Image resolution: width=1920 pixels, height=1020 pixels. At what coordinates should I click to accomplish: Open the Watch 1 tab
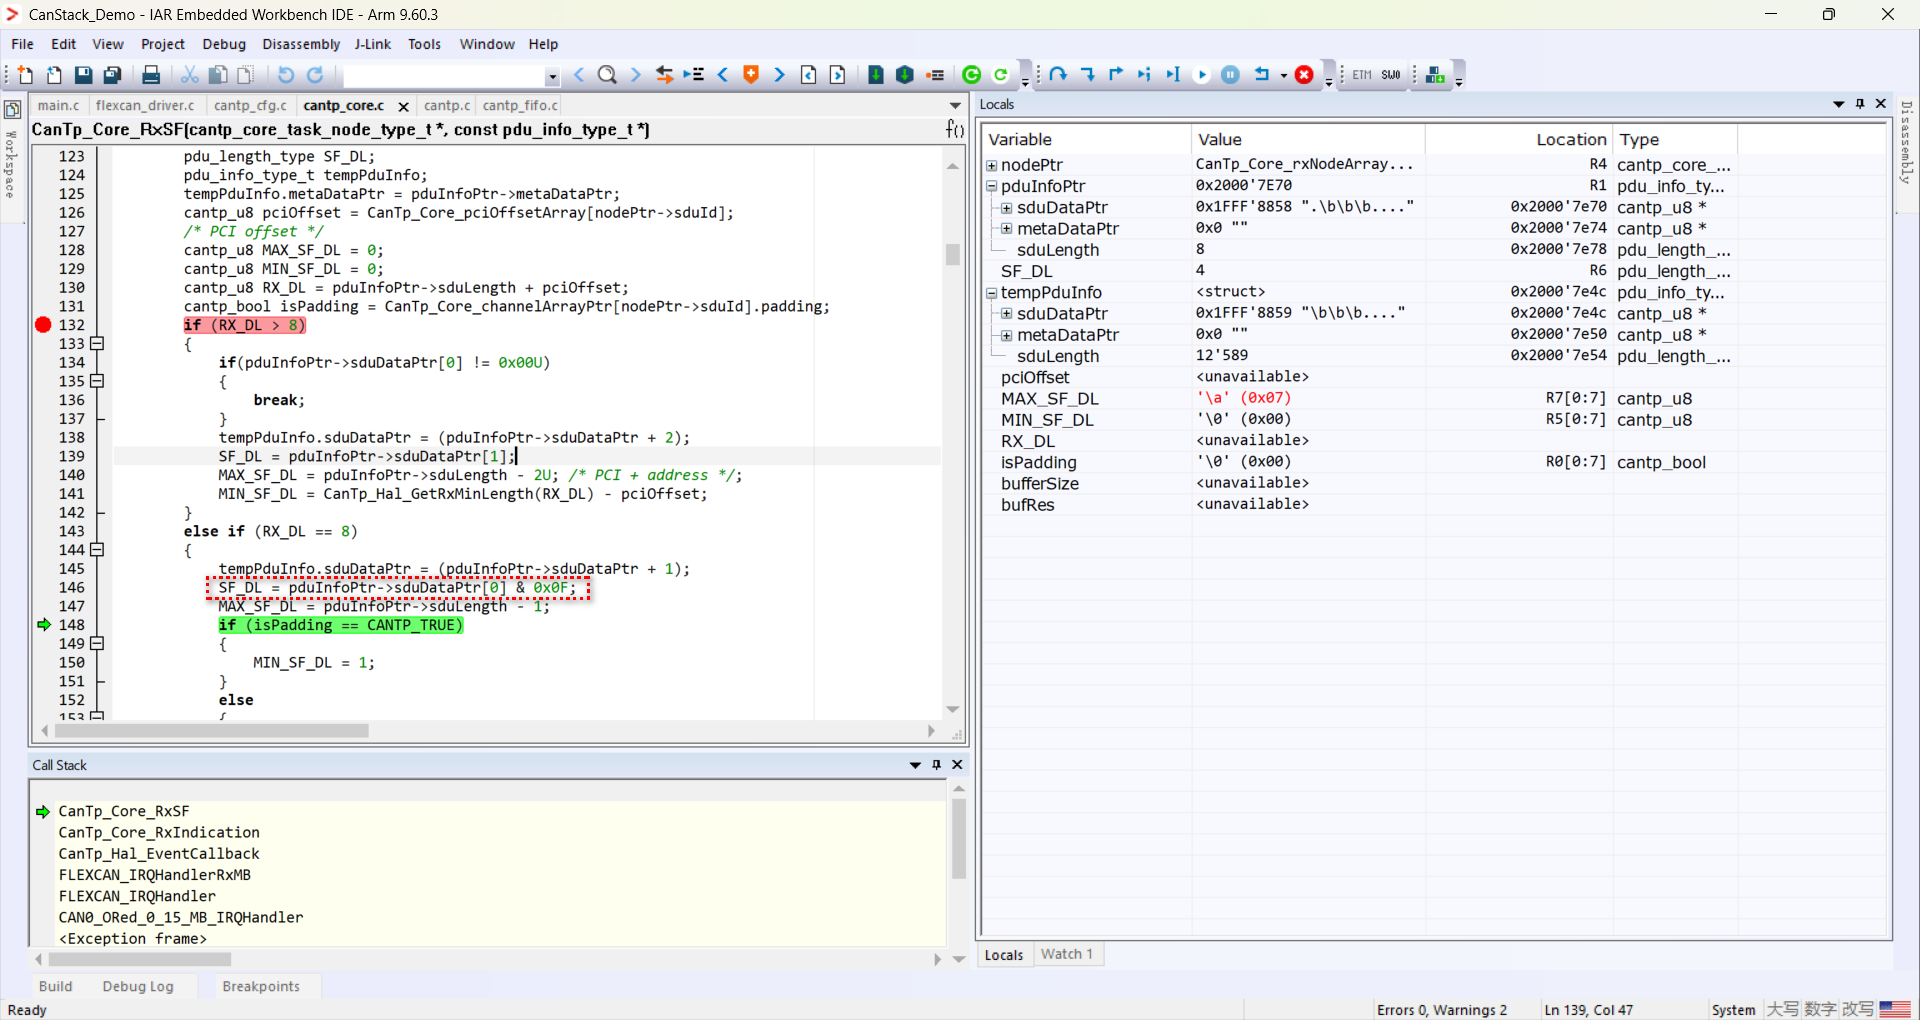pos(1066,954)
